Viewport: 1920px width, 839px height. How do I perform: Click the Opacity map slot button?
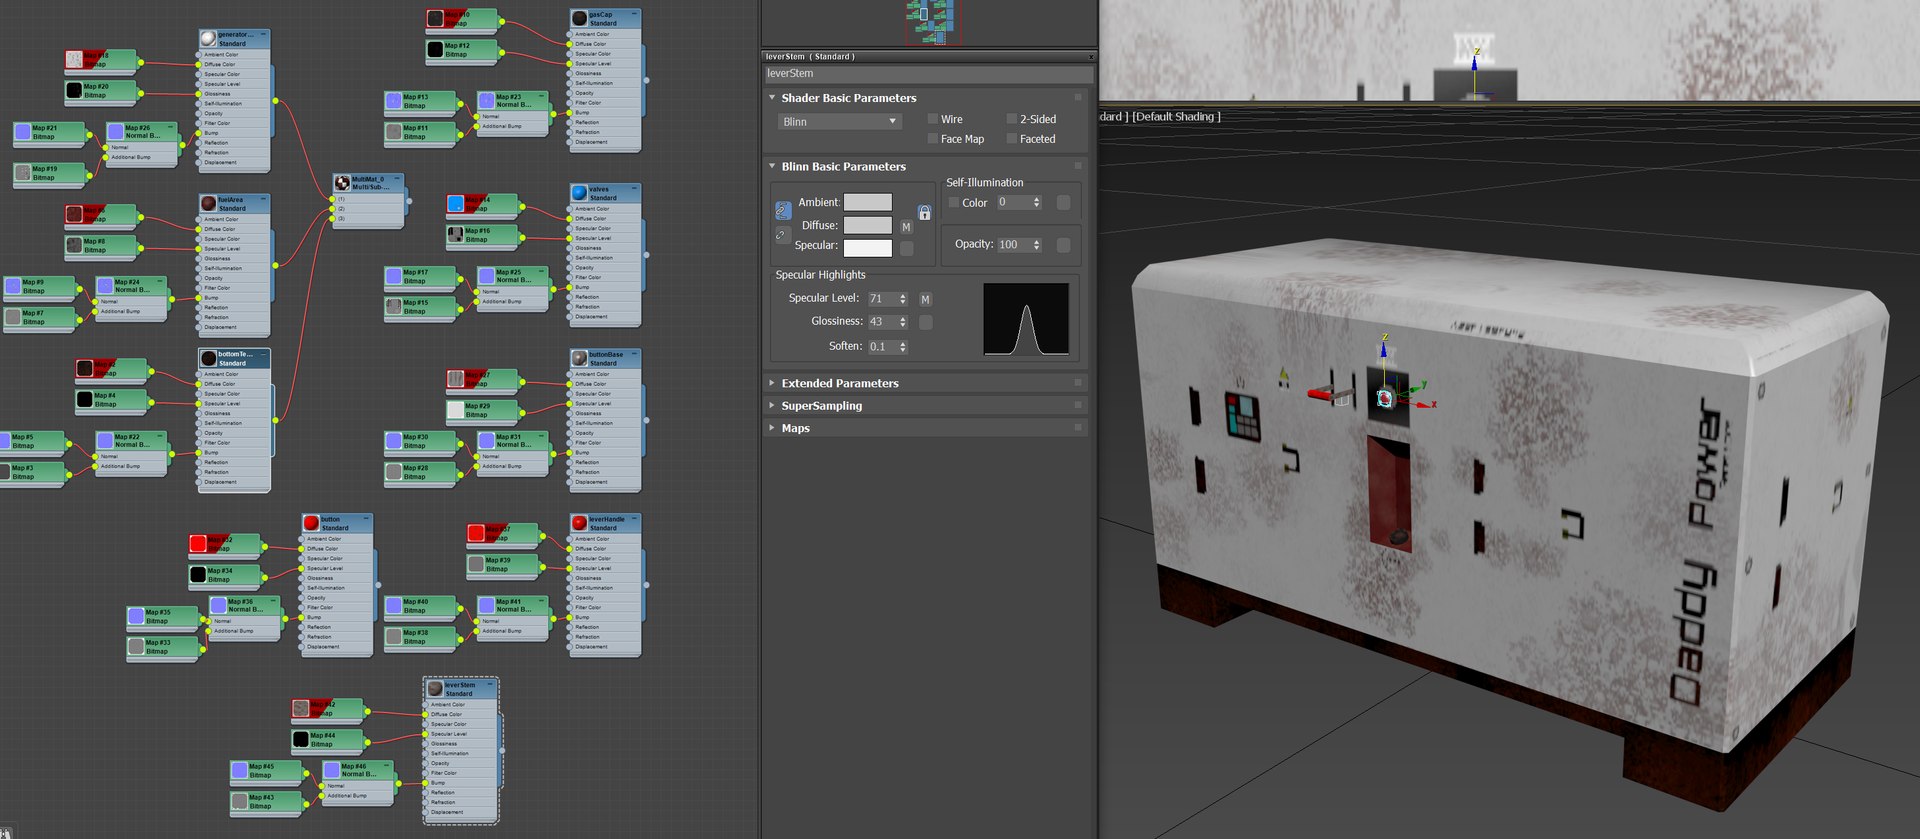[1063, 245]
